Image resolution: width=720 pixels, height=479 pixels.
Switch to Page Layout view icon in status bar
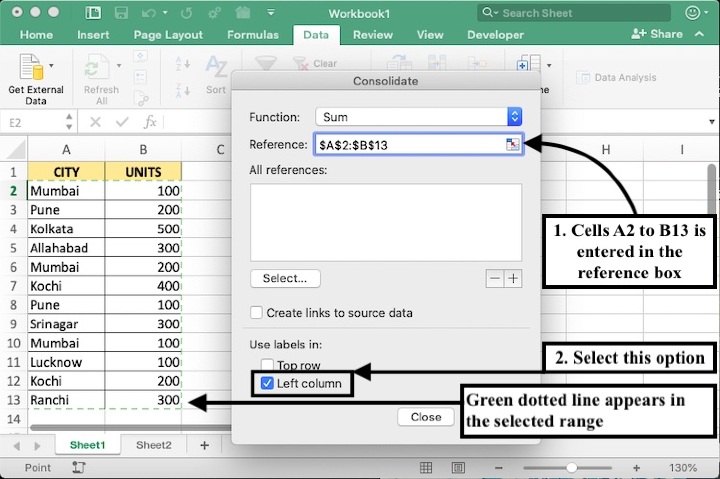(458, 468)
